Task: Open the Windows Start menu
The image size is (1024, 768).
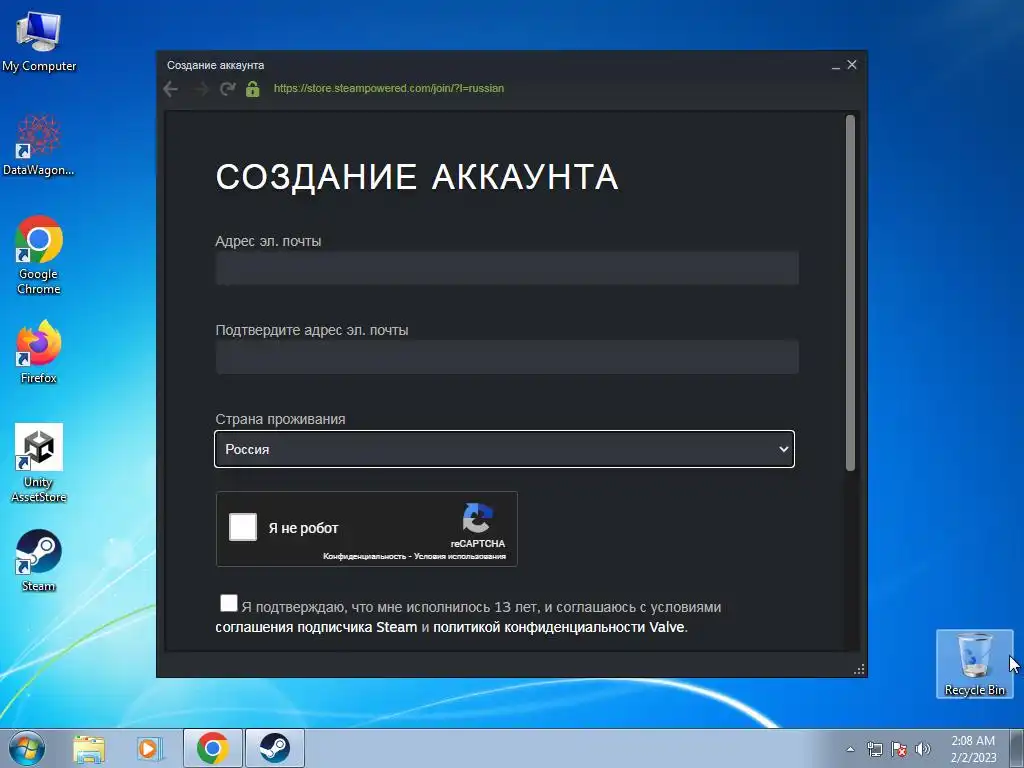Action: [27, 748]
